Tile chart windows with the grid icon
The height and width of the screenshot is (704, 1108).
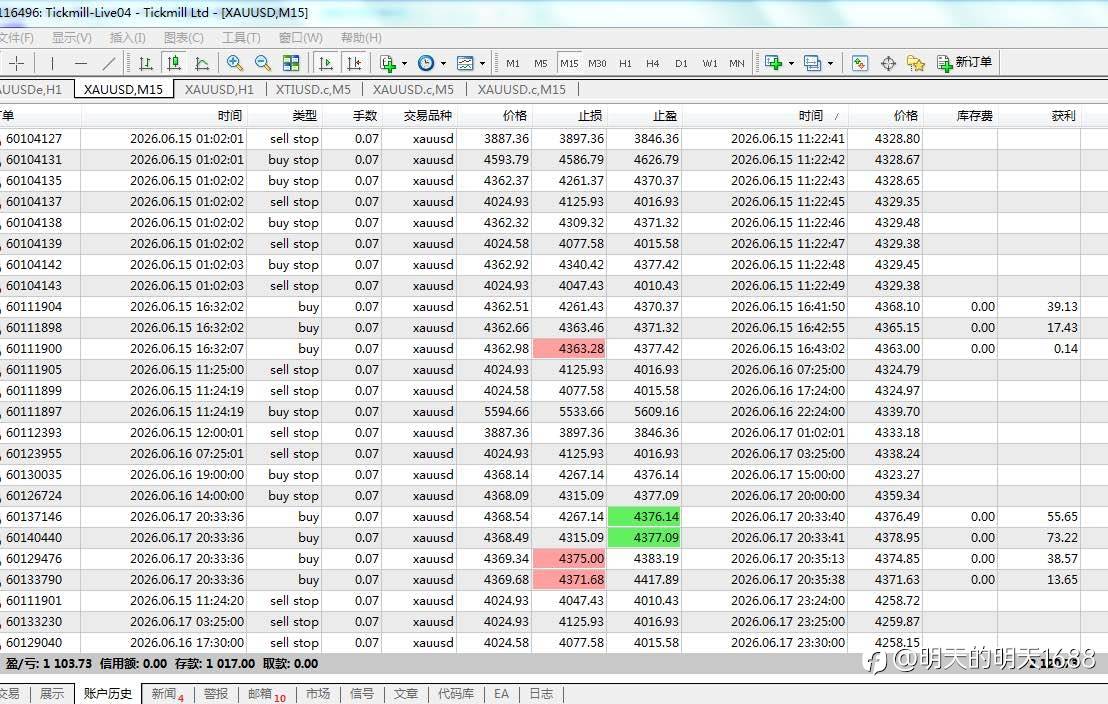[x=291, y=63]
